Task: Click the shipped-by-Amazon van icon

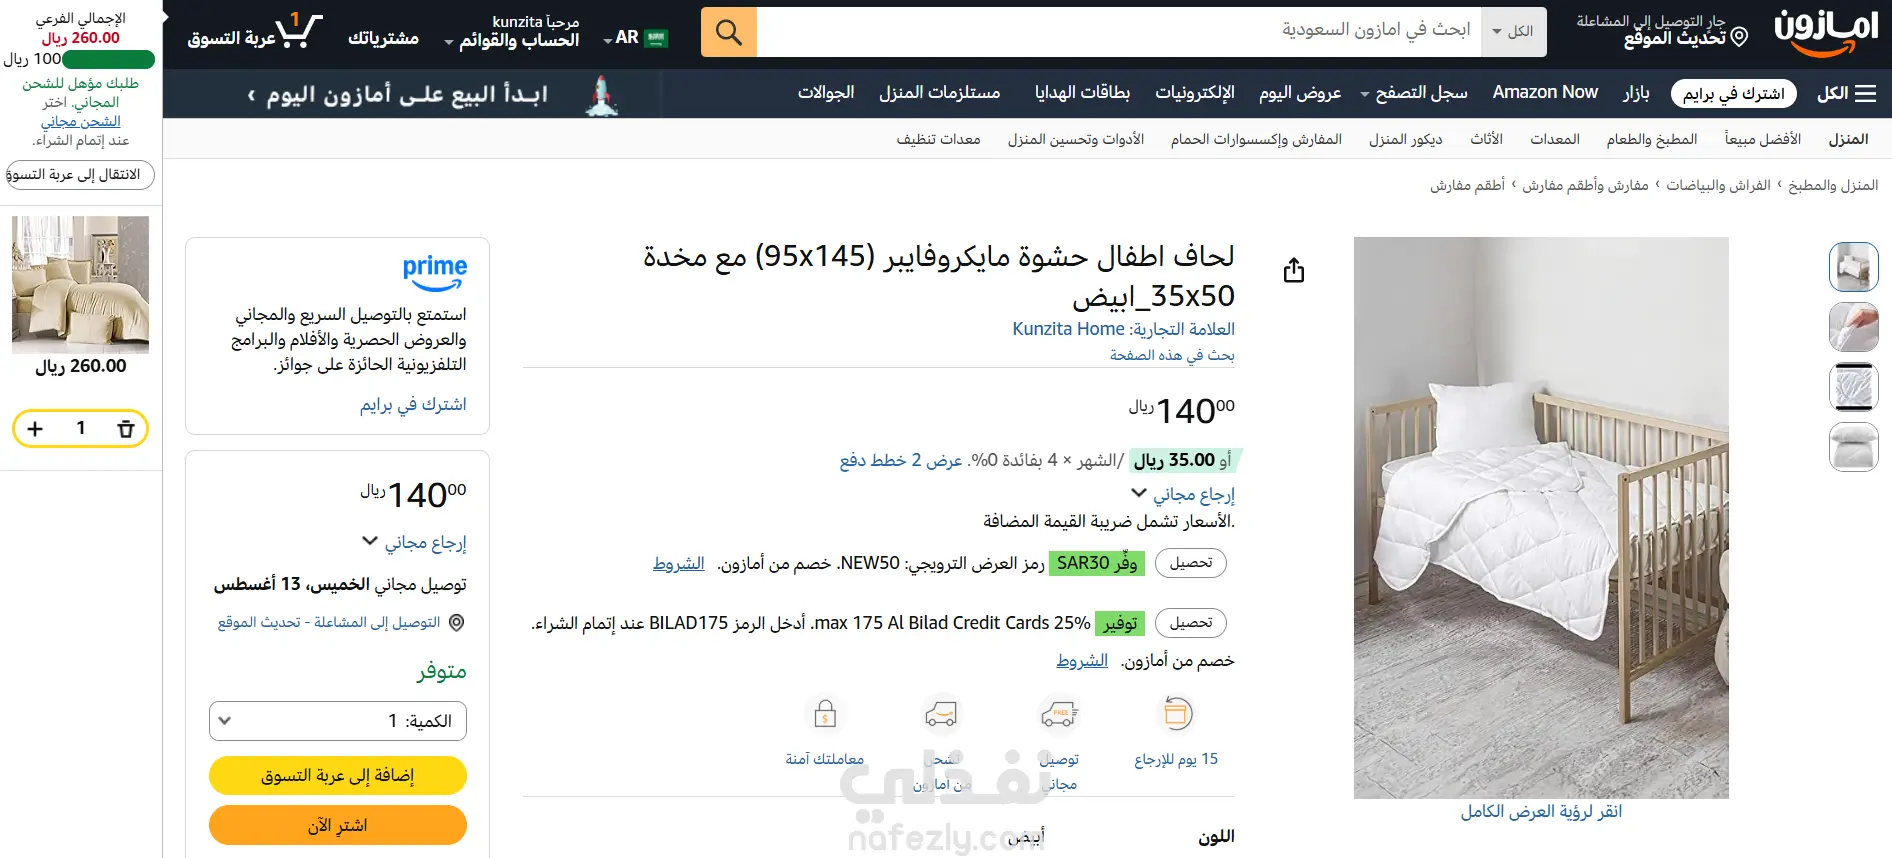Action: point(941,714)
